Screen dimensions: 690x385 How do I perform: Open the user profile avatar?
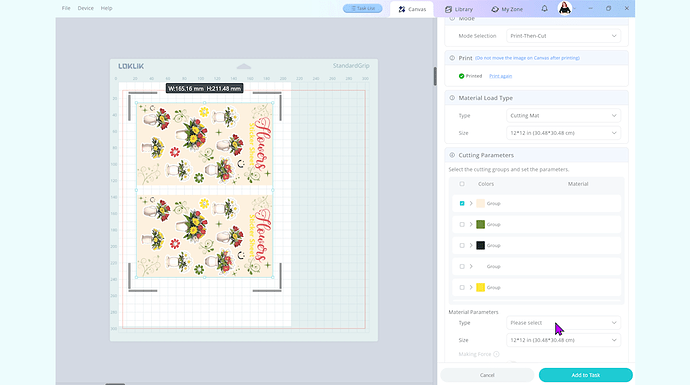[x=565, y=8]
